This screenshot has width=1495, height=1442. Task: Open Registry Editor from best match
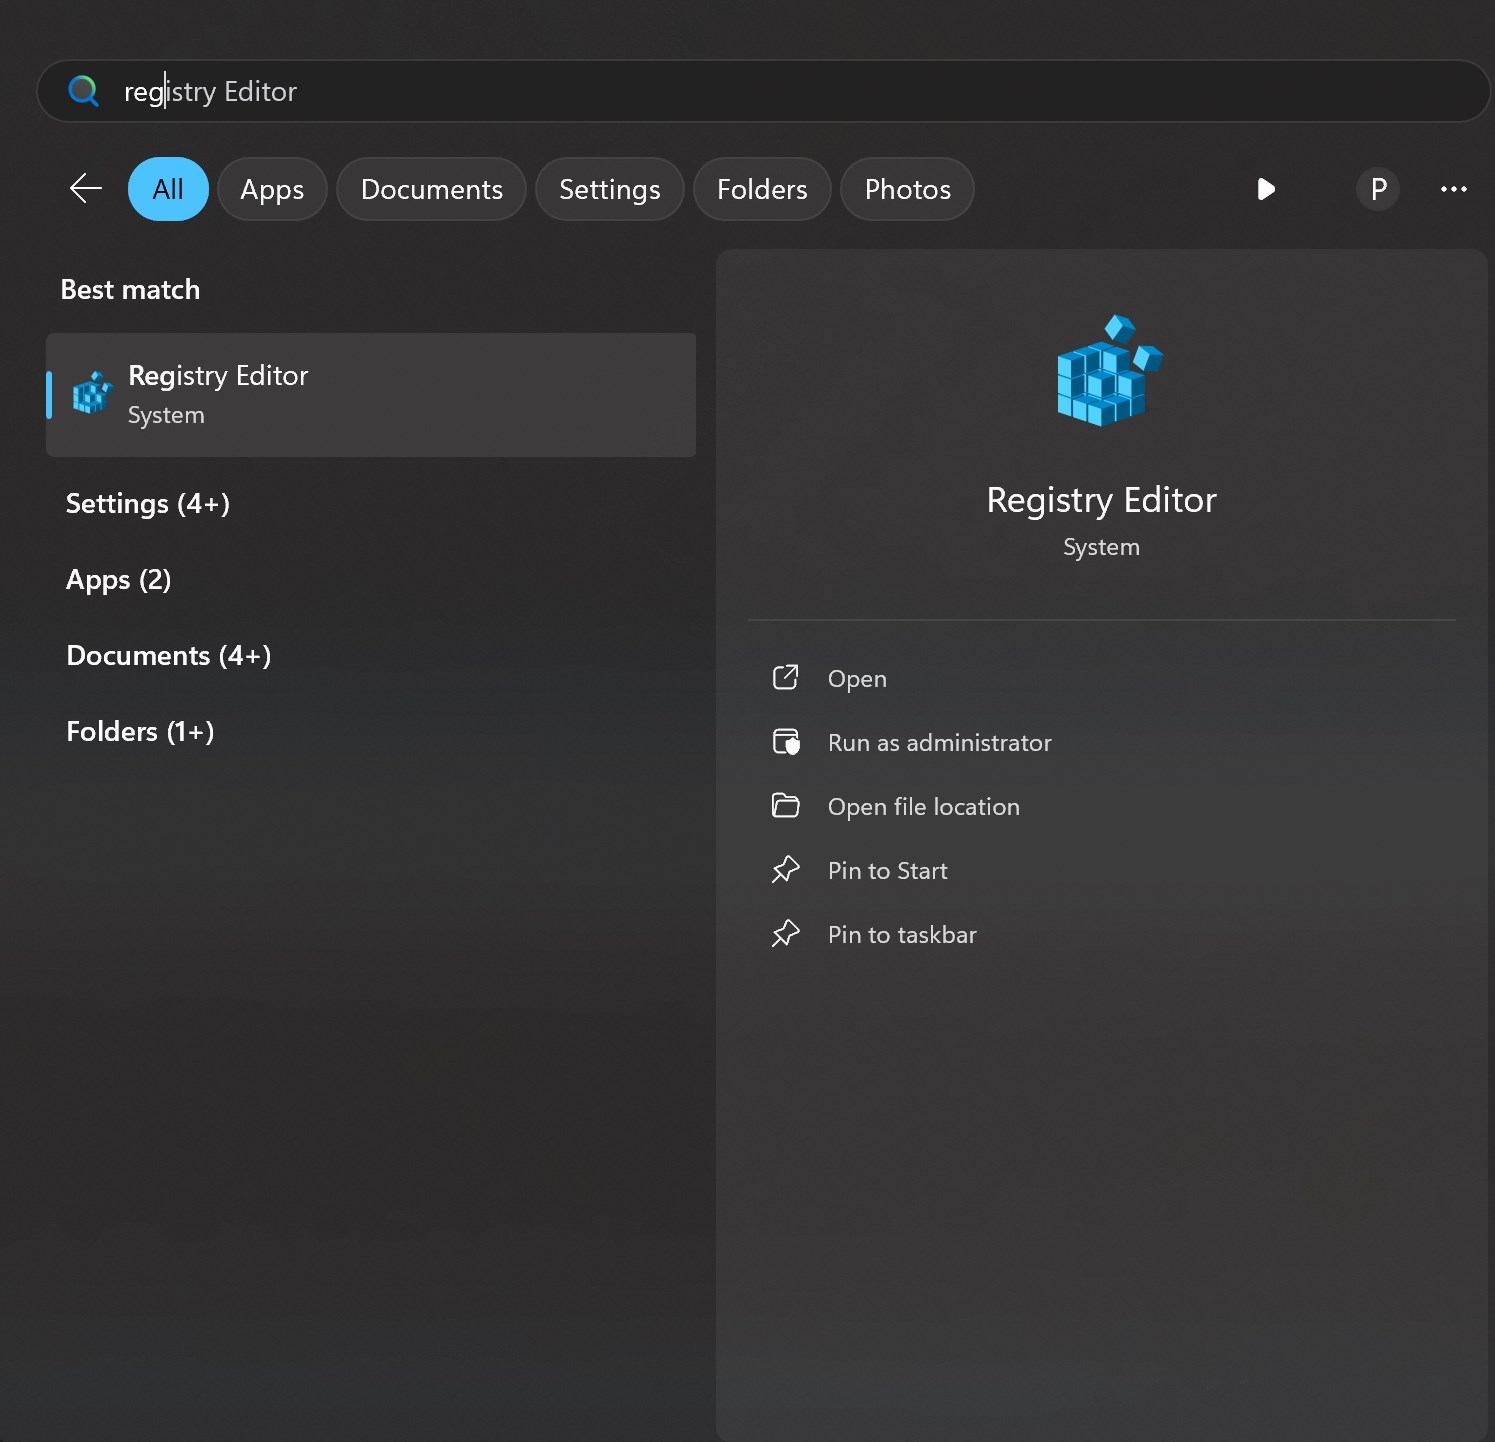click(370, 395)
